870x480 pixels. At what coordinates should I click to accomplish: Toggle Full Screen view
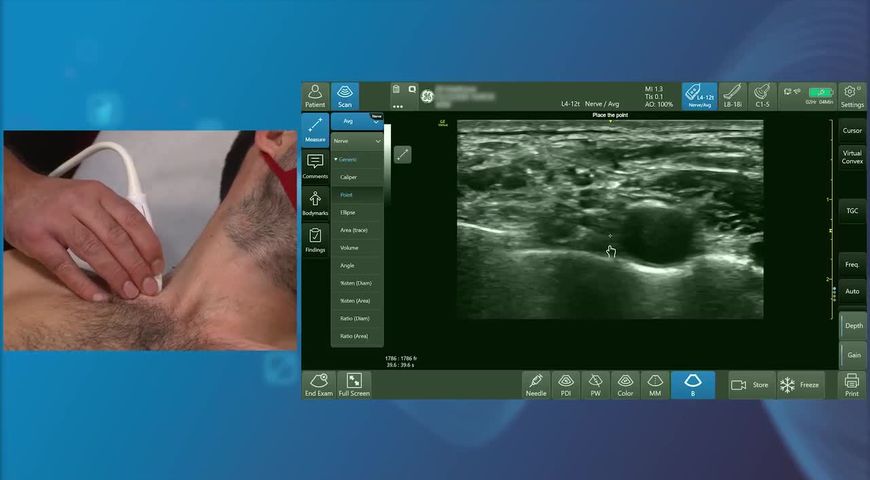[354, 385]
